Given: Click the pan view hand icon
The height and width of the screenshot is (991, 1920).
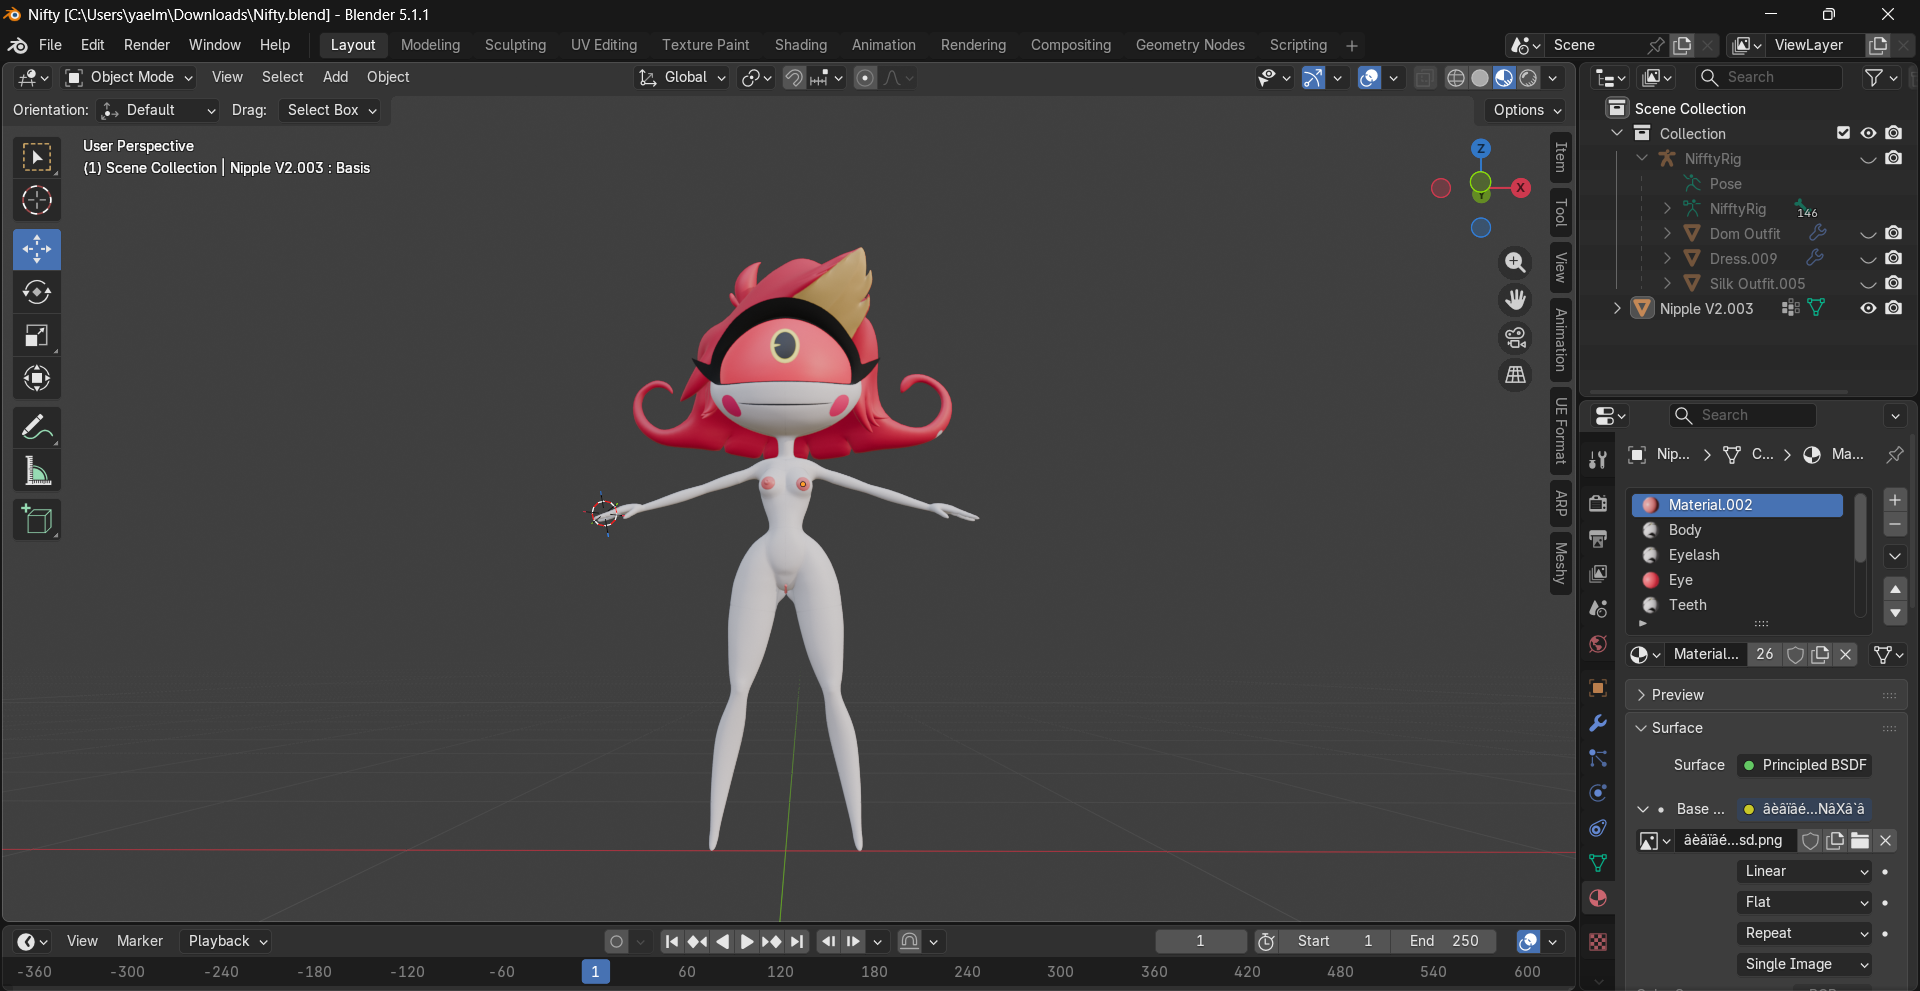Looking at the screenshot, I should 1516,299.
